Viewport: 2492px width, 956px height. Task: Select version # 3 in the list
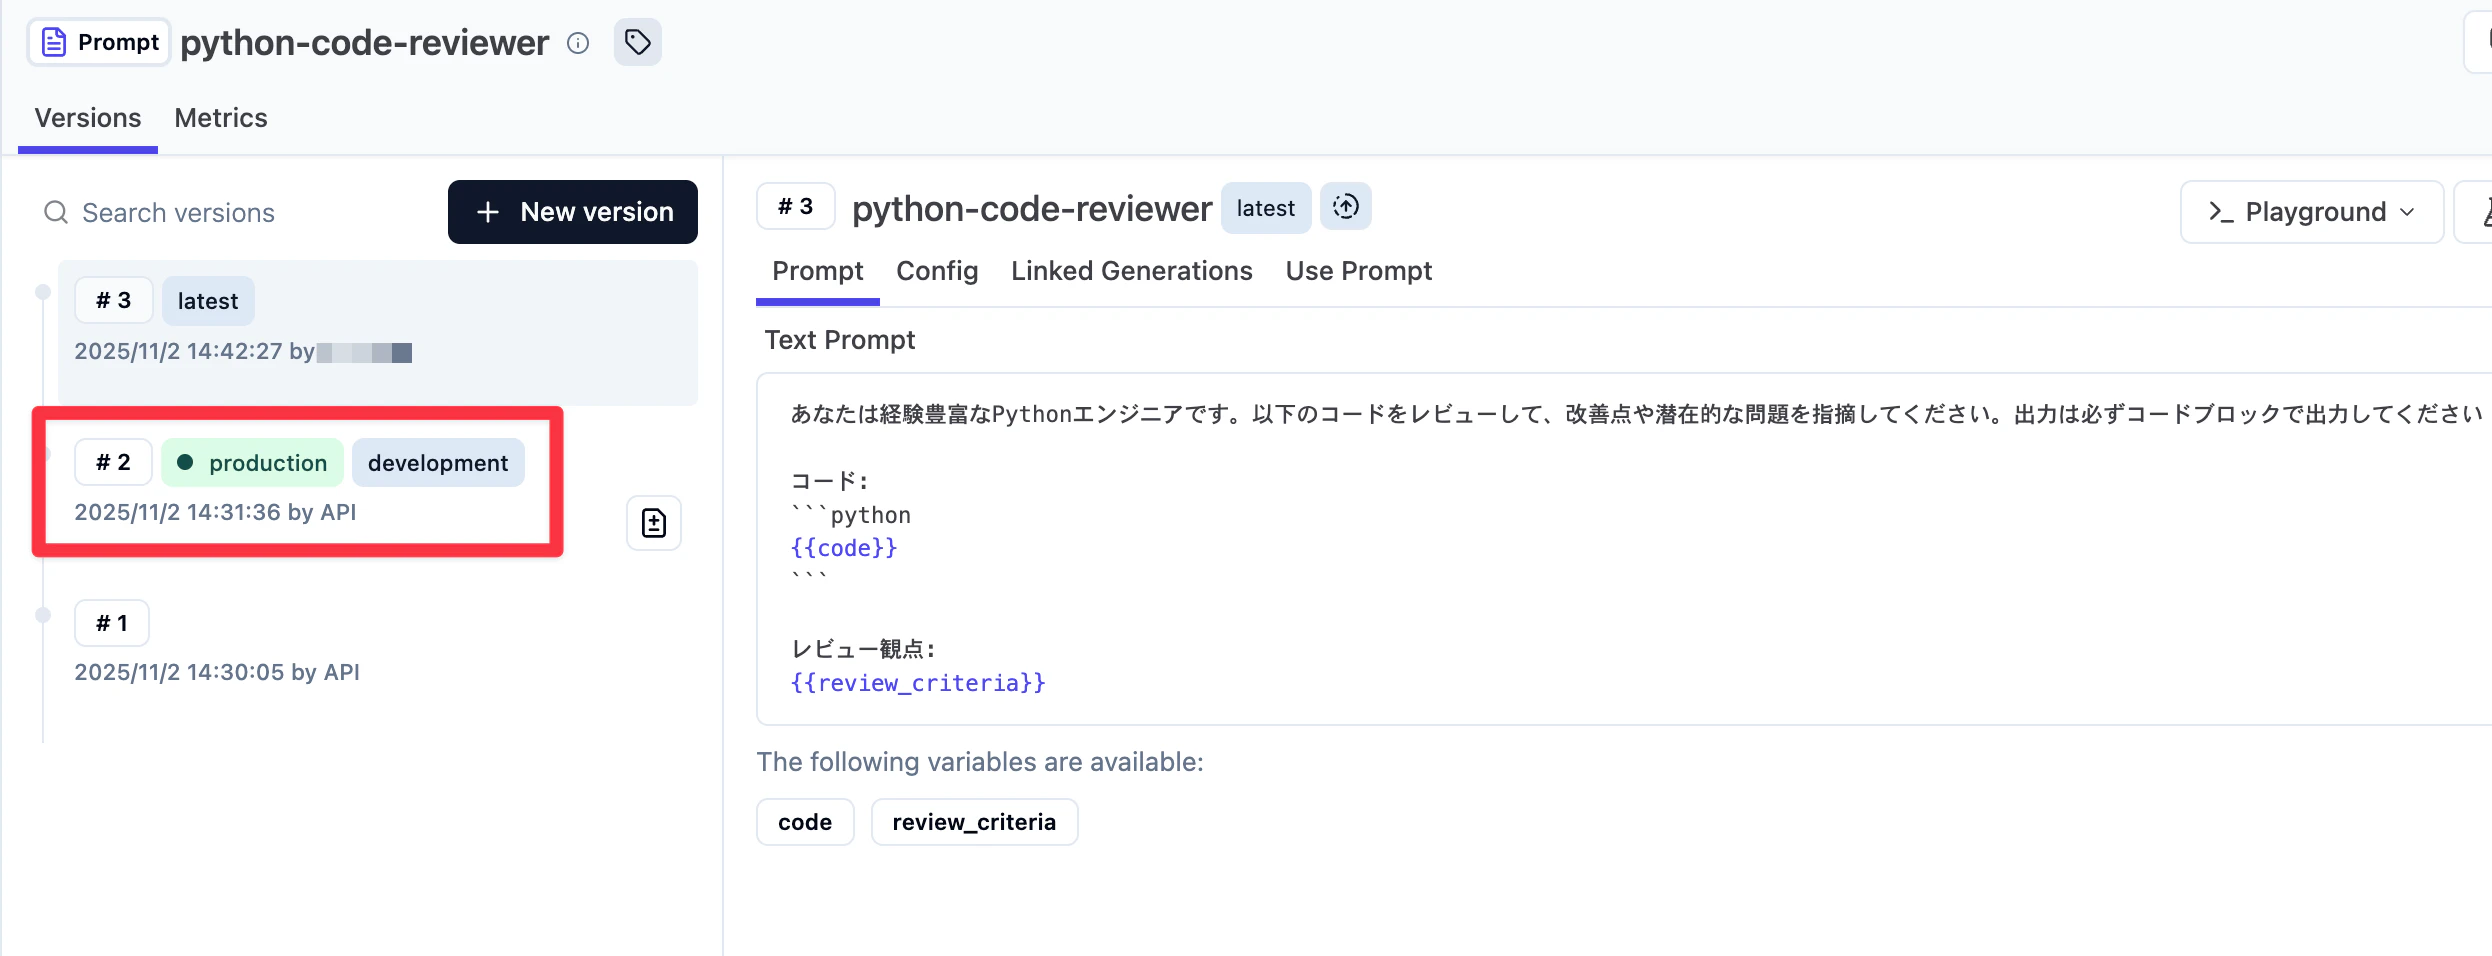point(378,332)
